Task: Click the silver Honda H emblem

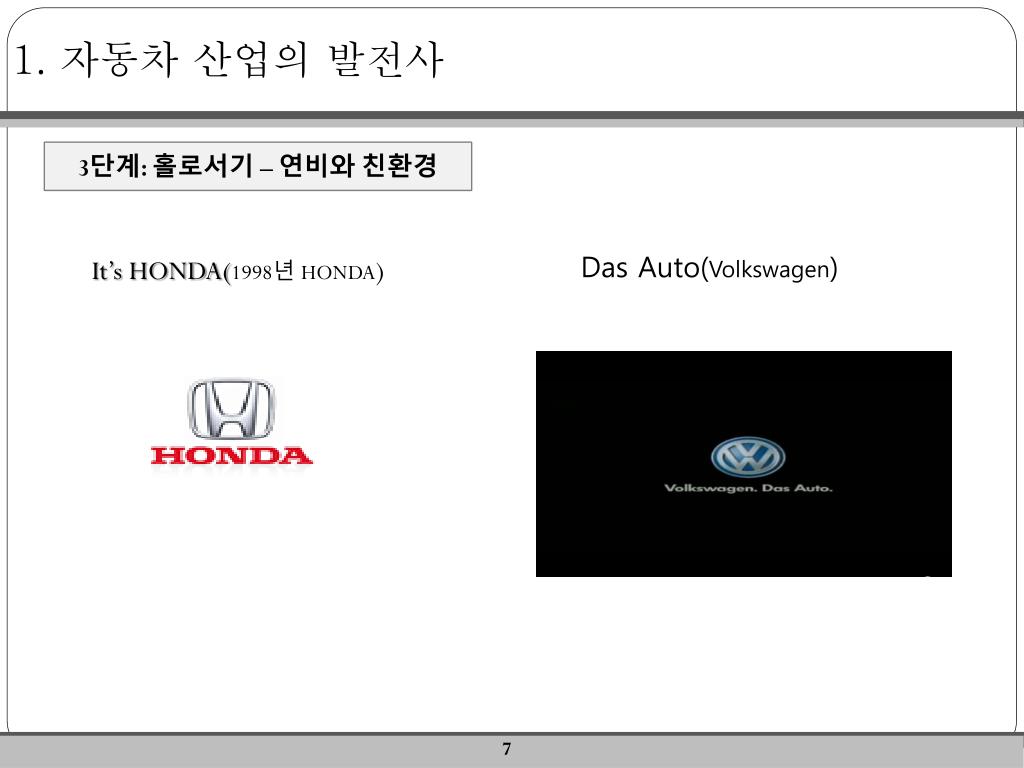Action: (231, 409)
